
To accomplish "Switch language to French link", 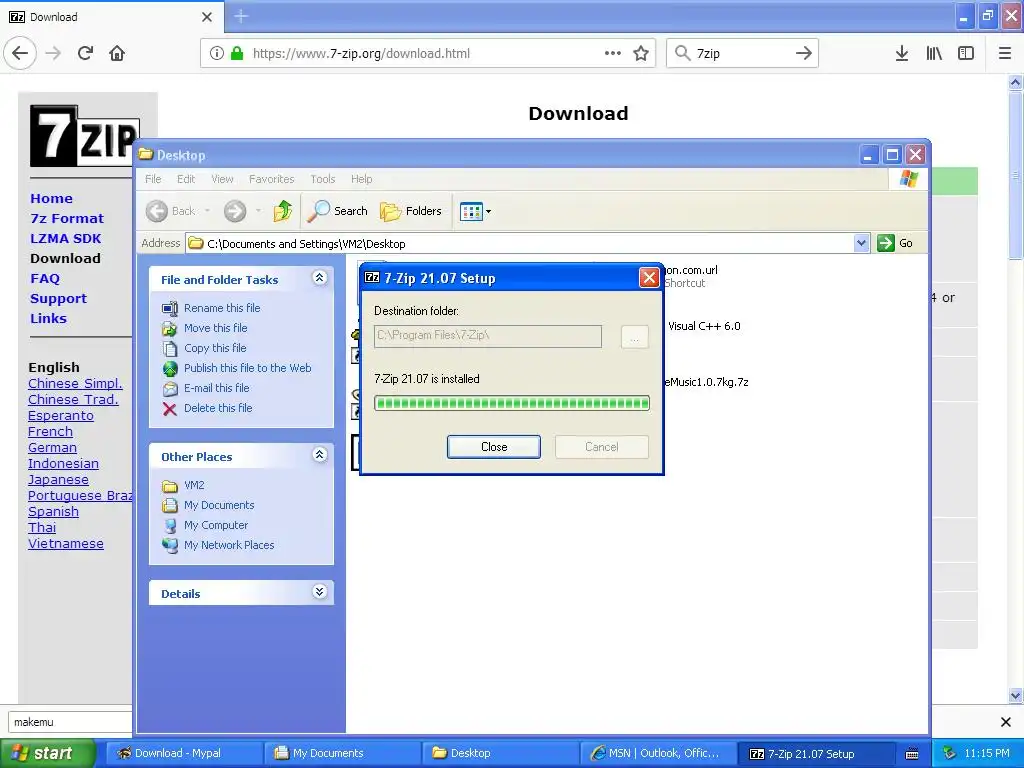I will pyautogui.click(x=50, y=432).
